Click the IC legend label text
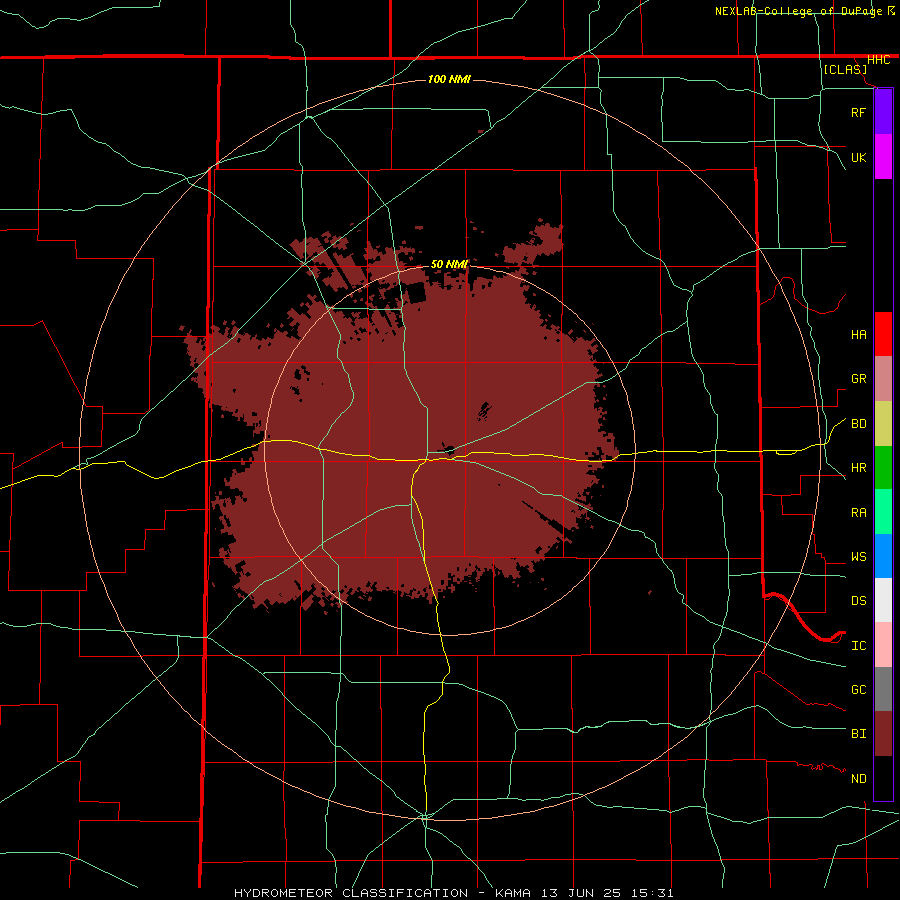900x900 pixels. (858, 646)
